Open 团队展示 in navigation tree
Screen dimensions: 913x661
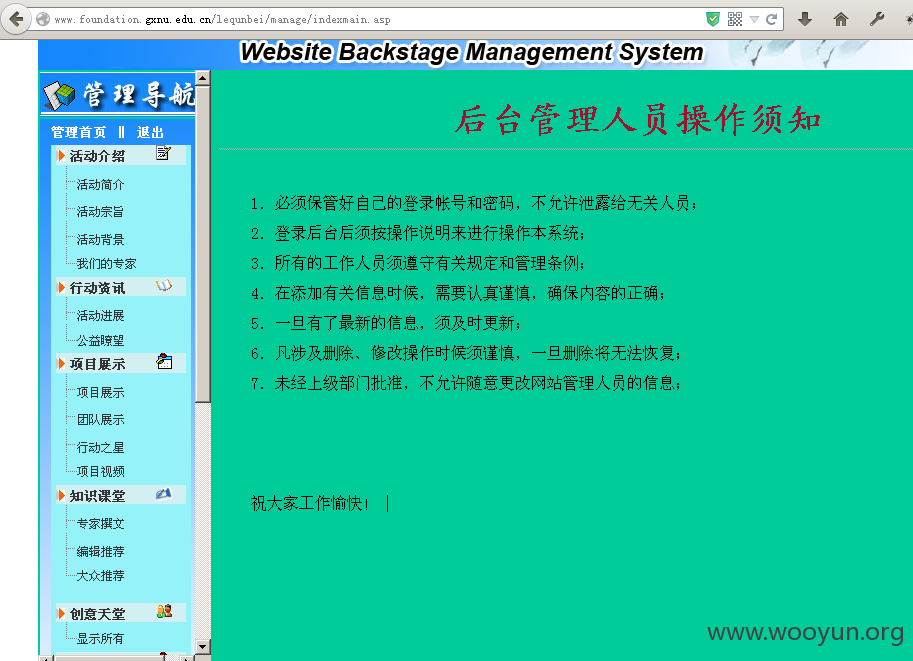[x=100, y=420]
